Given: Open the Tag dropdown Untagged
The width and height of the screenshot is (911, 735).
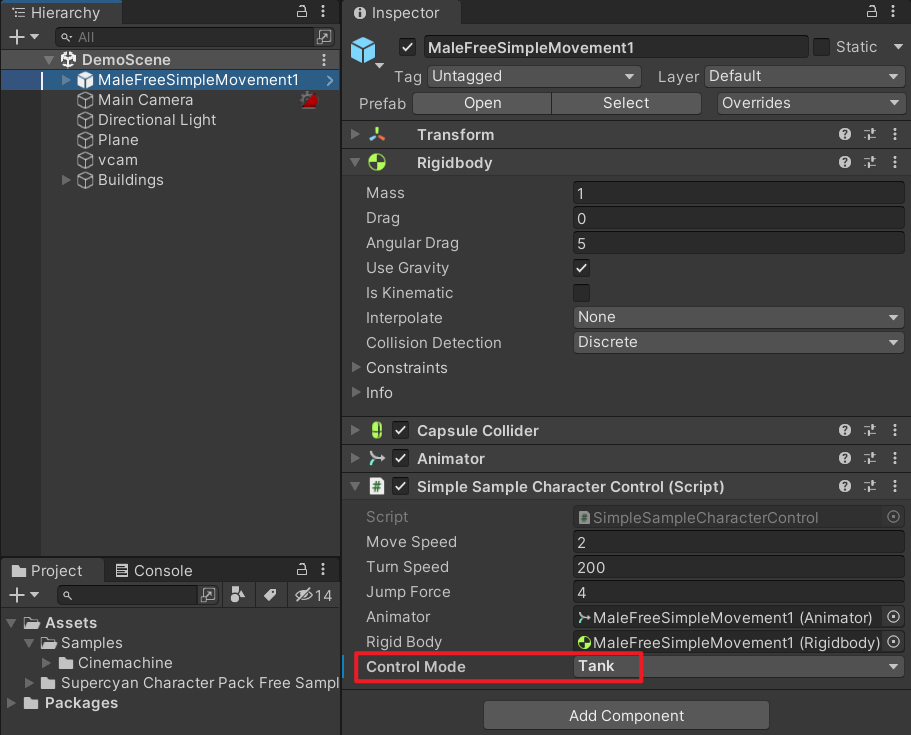Looking at the screenshot, I should click(534, 76).
